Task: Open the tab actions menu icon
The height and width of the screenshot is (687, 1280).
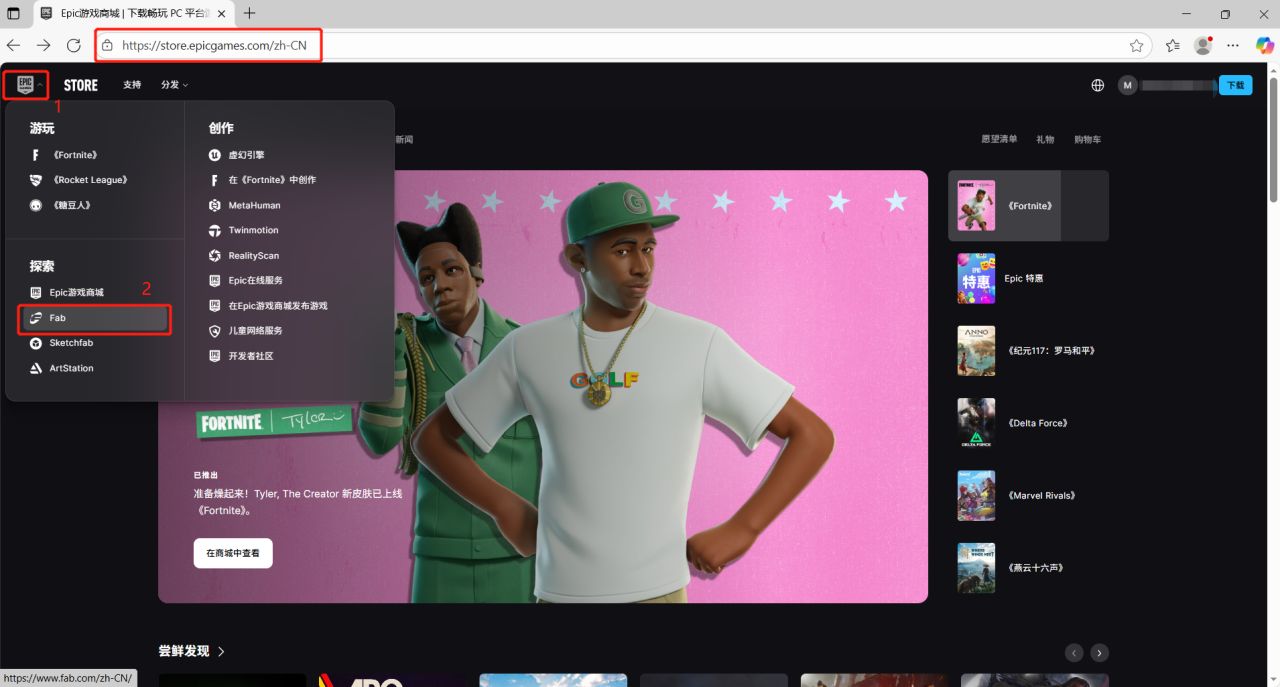Action: coord(14,13)
